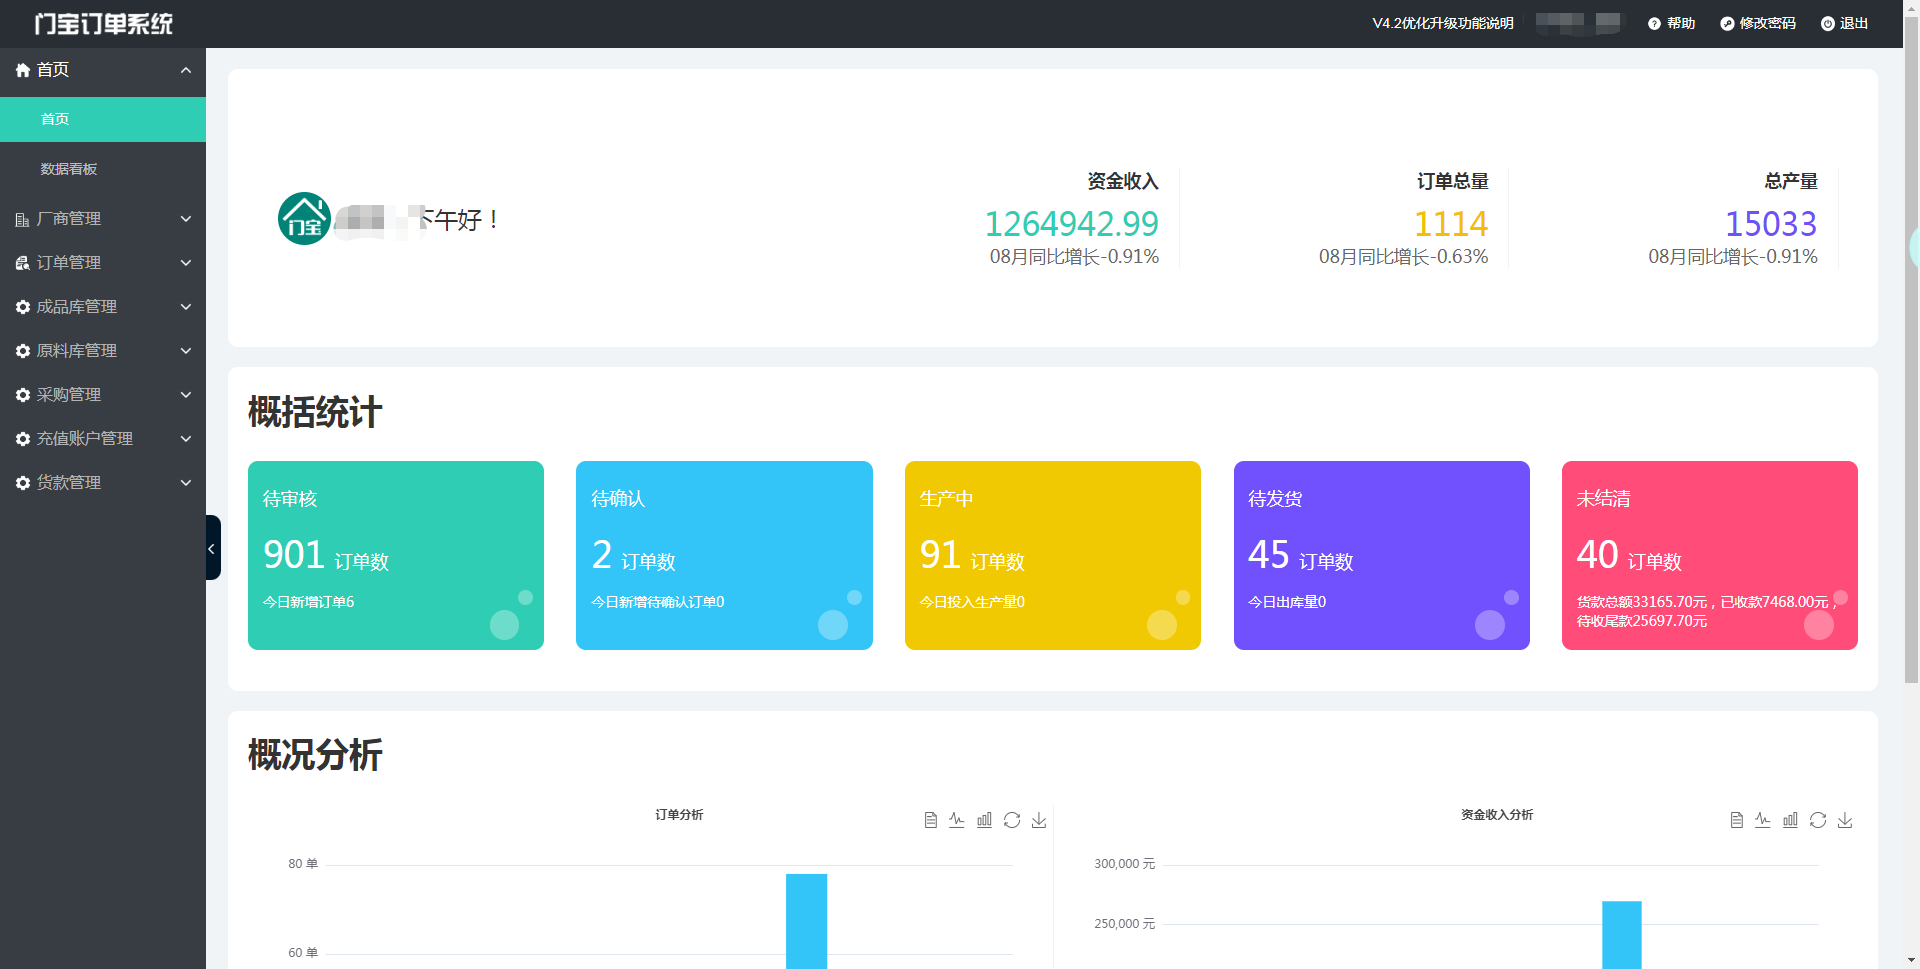Switch 订单分析 chart to bar view
Viewport: 1920px width, 969px height.
984,820
